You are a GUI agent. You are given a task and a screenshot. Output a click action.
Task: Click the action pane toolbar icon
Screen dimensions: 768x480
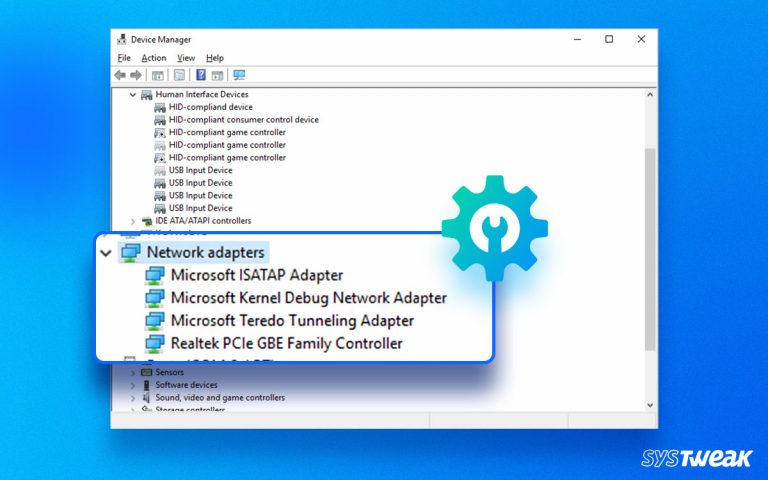(x=217, y=75)
